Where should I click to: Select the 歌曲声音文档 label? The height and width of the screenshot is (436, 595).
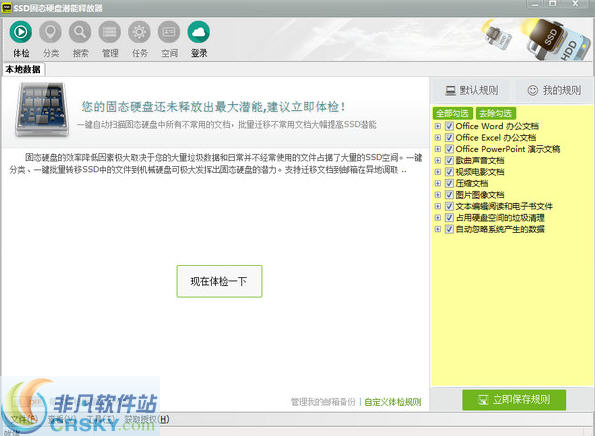point(480,161)
